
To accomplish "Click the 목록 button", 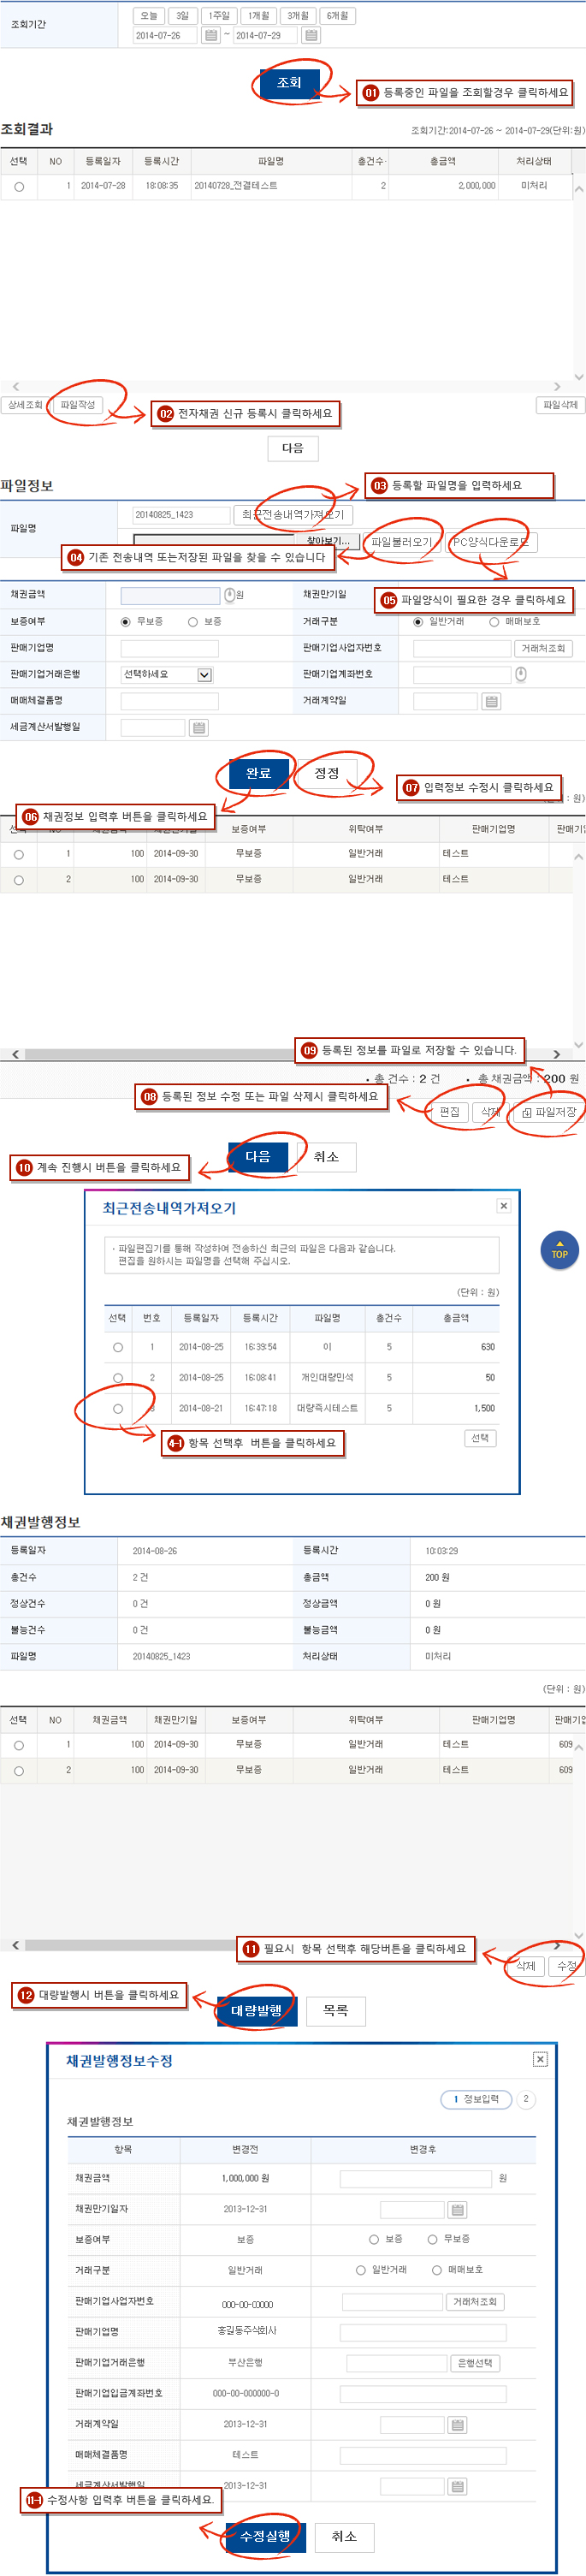I will 336,2011.
